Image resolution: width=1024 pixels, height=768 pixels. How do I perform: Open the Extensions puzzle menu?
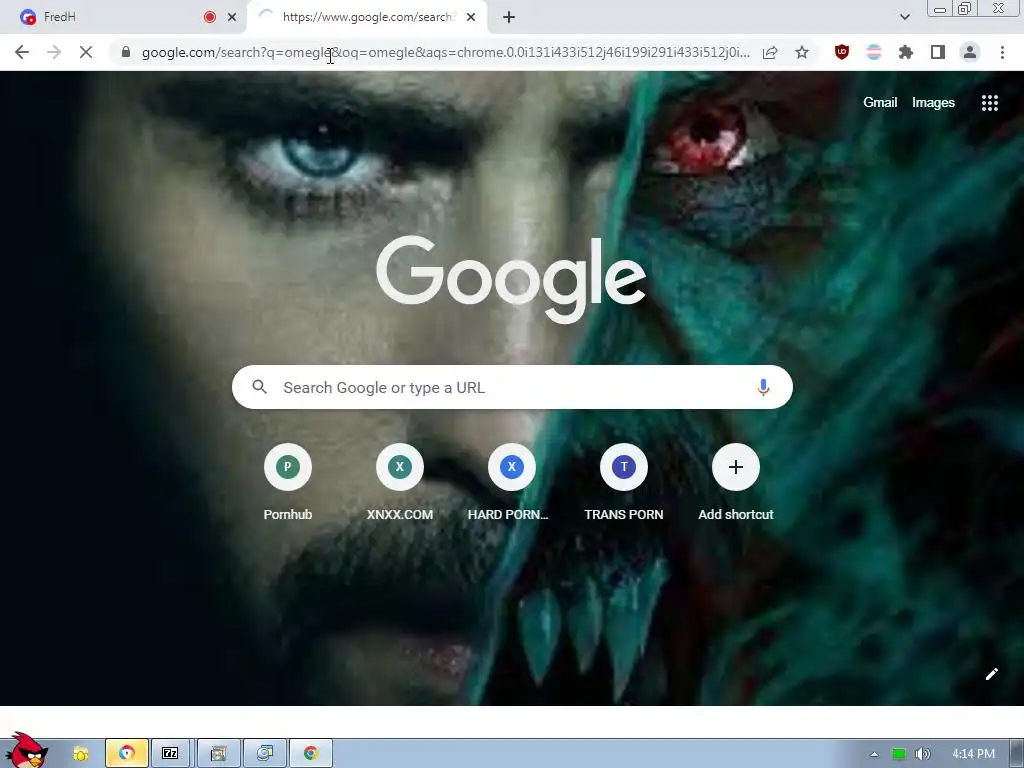click(906, 52)
